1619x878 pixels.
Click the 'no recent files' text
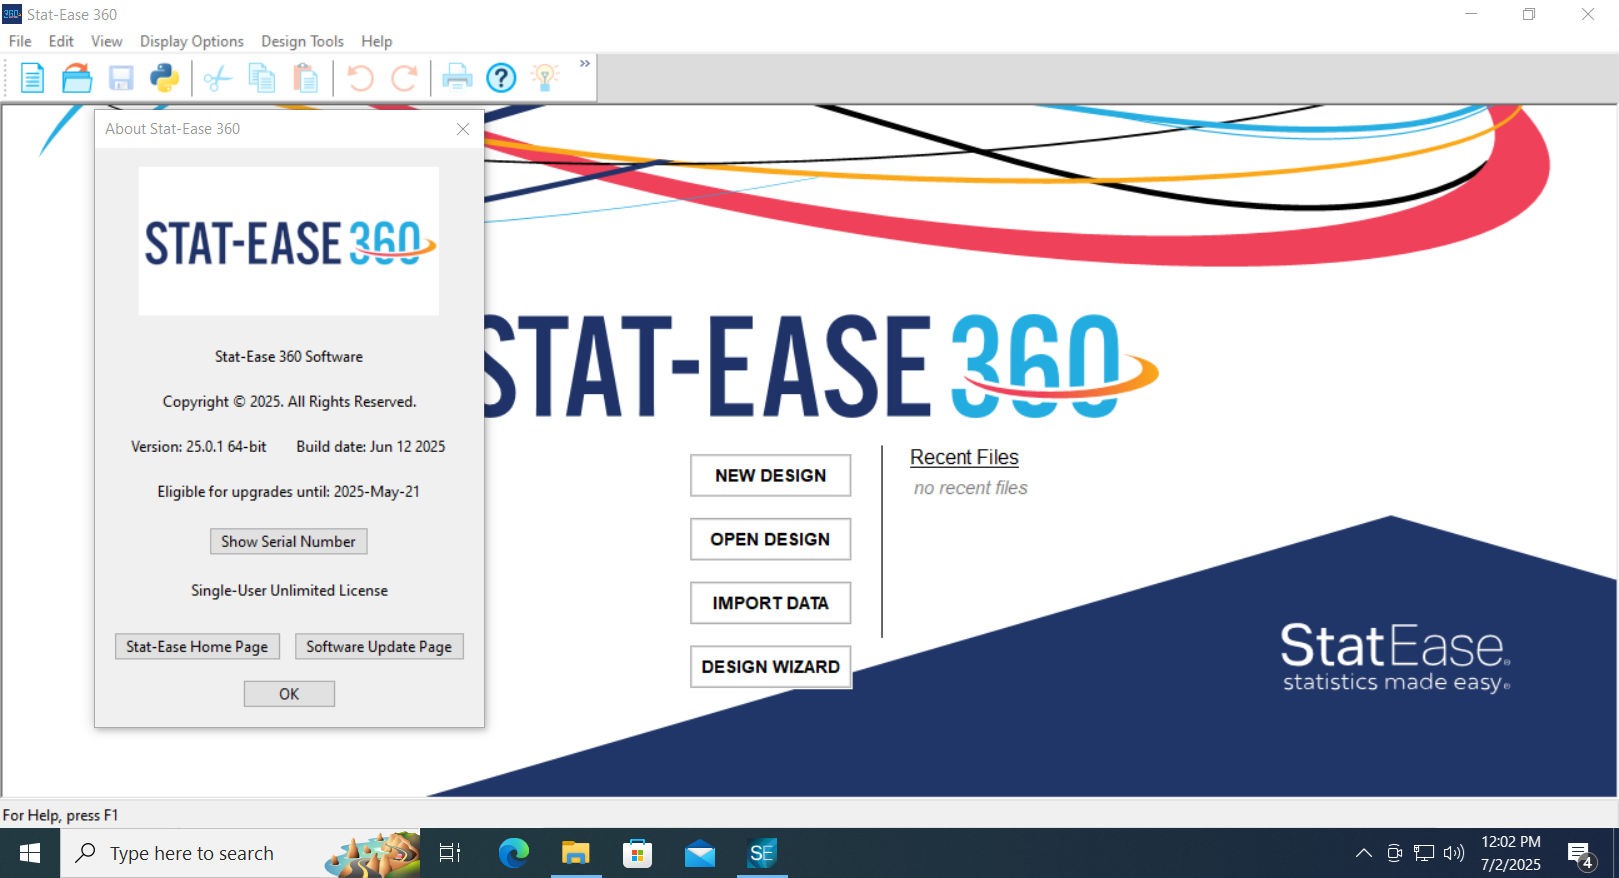pyautogui.click(x=970, y=488)
